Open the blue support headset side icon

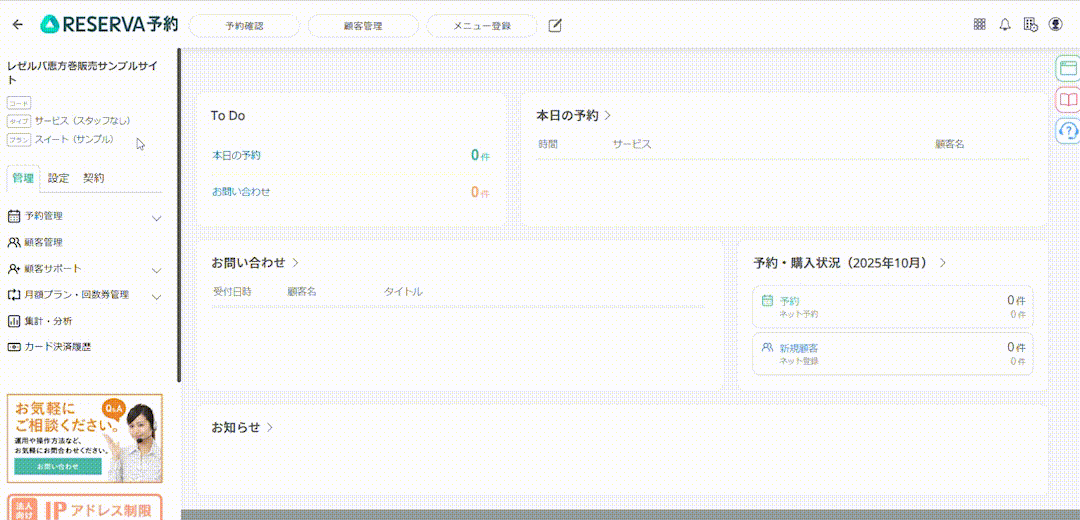(x=1068, y=131)
